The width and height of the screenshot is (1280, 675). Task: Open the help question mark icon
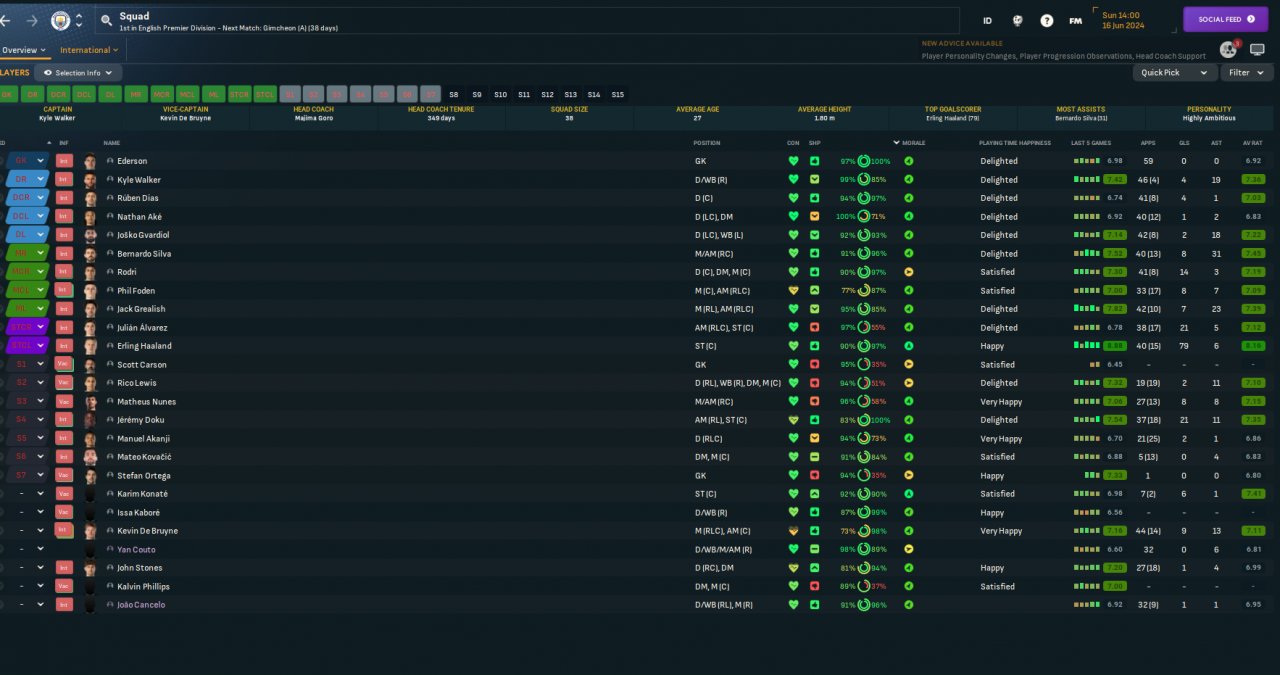click(1047, 20)
